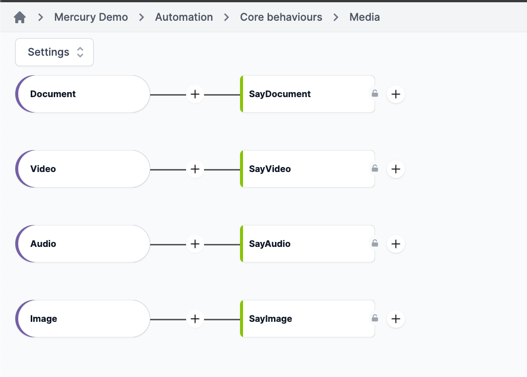Viewport: 527px width, 377px height.
Task: Insert step between Image and SayImage
Action: (195, 319)
